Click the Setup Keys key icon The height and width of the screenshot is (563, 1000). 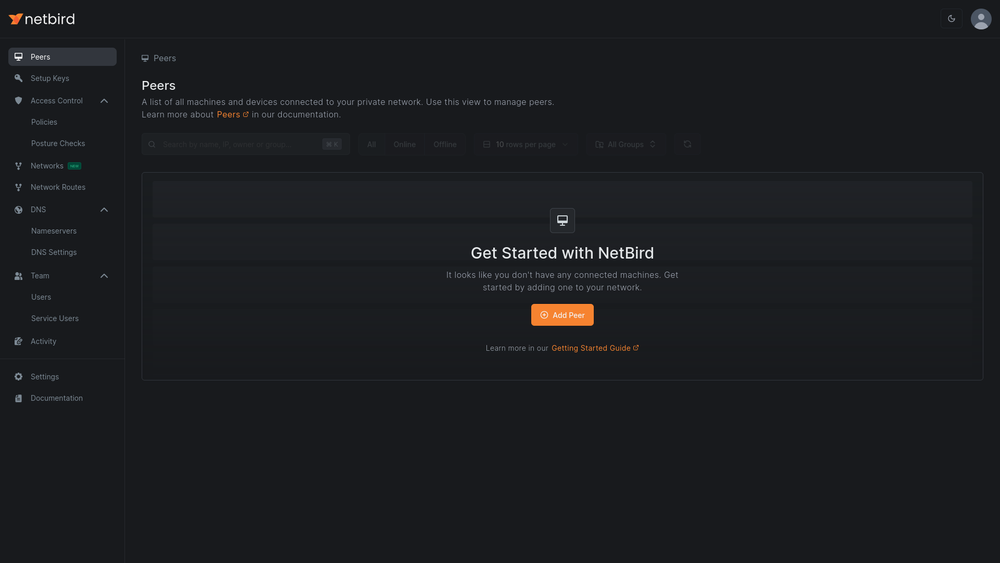coord(18,78)
